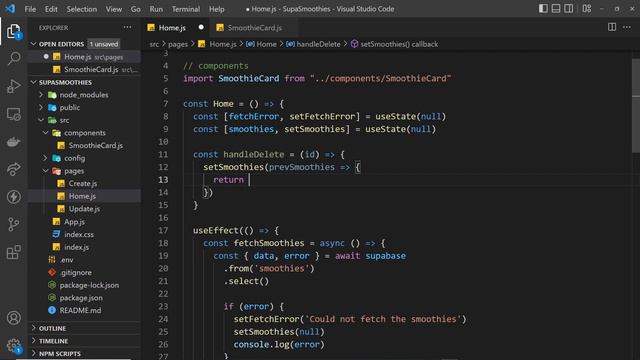Select Home.js in Open Editors list
Viewport: 640px width, 360px height.
click(84, 57)
